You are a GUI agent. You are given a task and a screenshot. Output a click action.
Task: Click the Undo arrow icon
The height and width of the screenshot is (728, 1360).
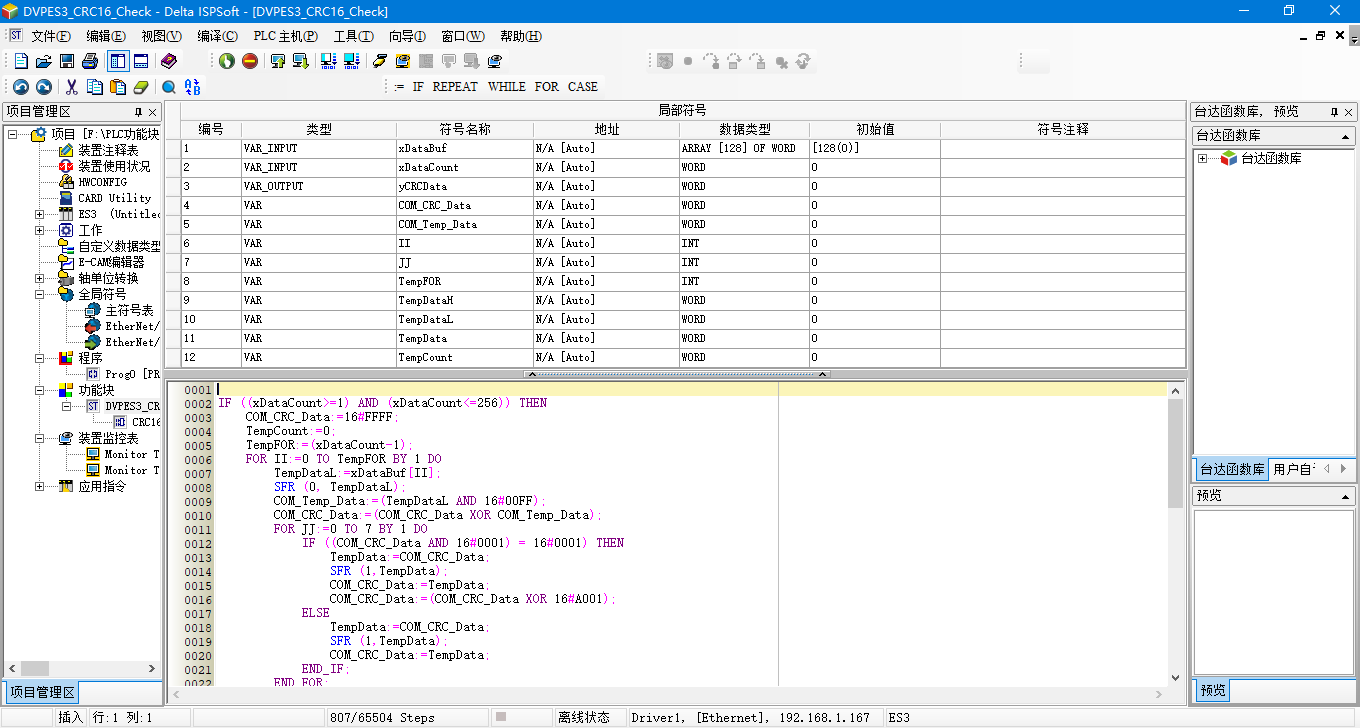(x=20, y=87)
